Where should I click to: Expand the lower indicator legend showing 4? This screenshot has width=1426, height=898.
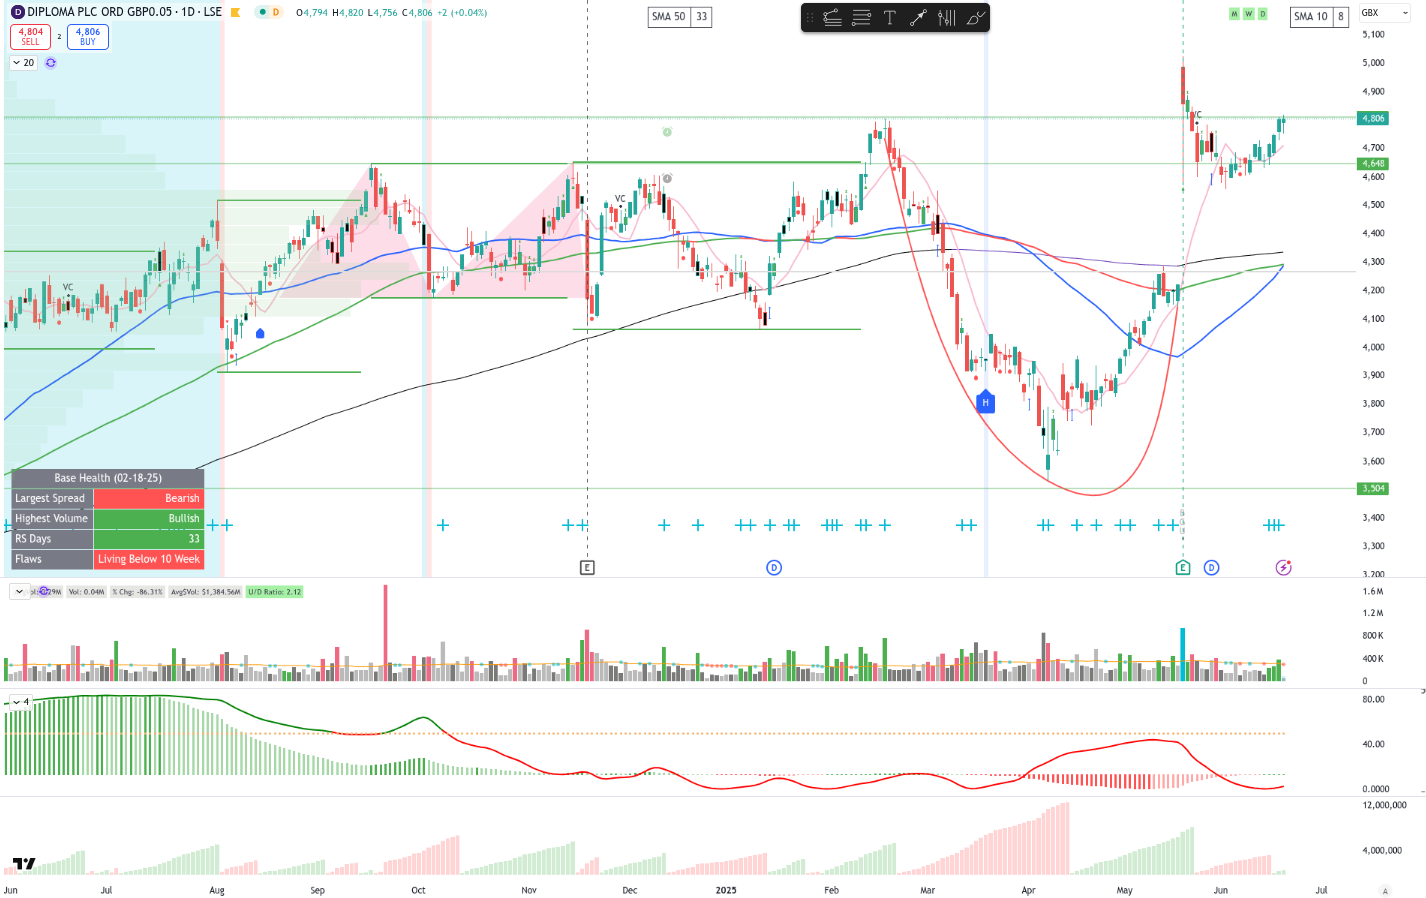click(x=20, y=702)
